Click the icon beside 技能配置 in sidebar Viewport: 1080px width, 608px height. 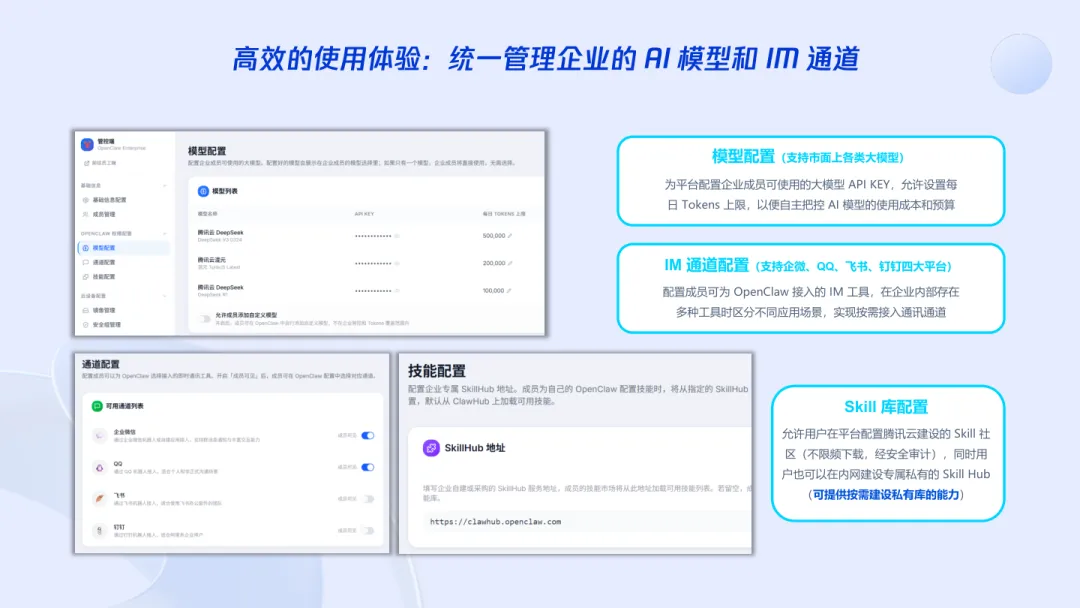click(x=85, y=277)
